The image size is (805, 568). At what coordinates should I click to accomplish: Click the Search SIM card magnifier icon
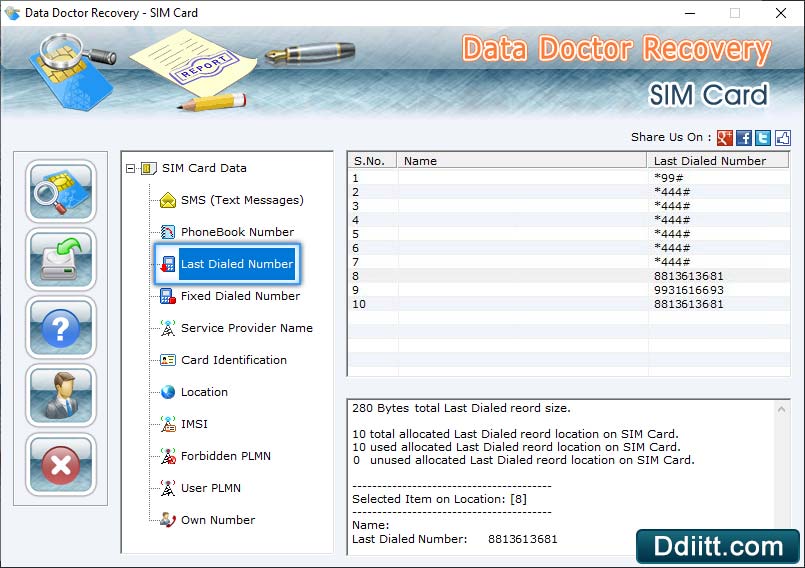coord(61,191)
